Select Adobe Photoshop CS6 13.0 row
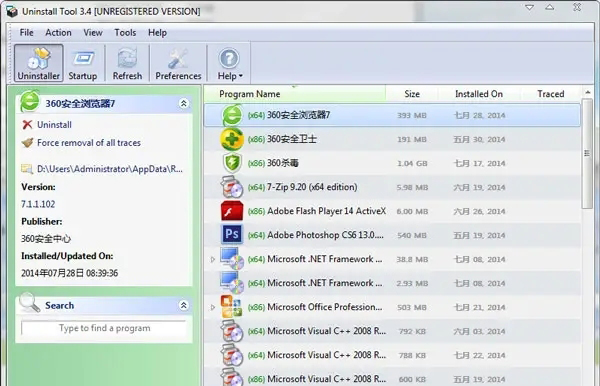 (x=392, y=235)
